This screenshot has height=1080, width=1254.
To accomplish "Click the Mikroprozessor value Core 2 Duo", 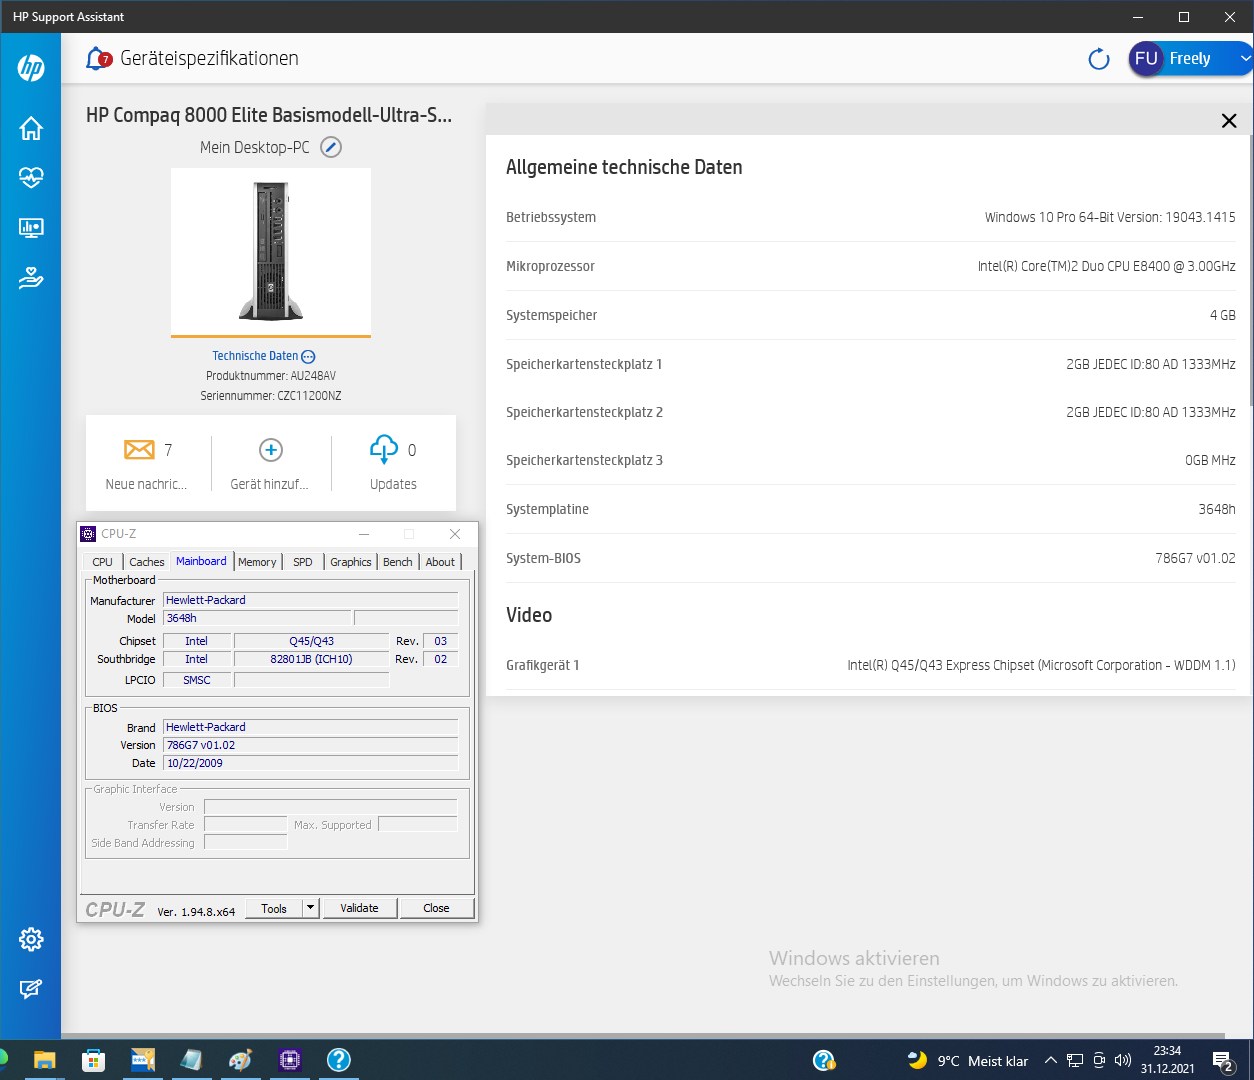I will (1106, 266).
